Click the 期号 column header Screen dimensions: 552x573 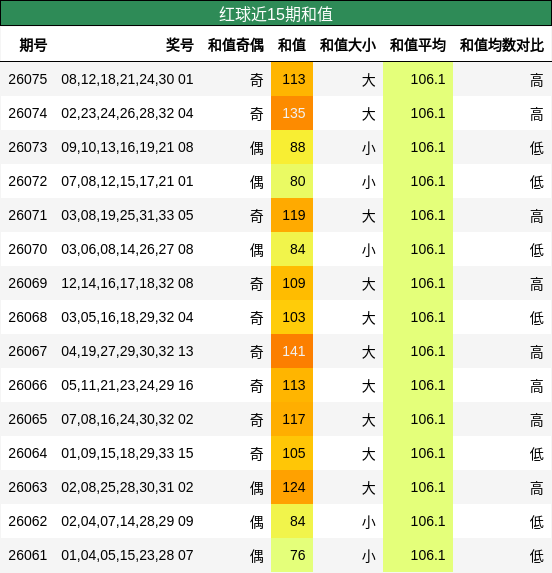tap(33, 45)
